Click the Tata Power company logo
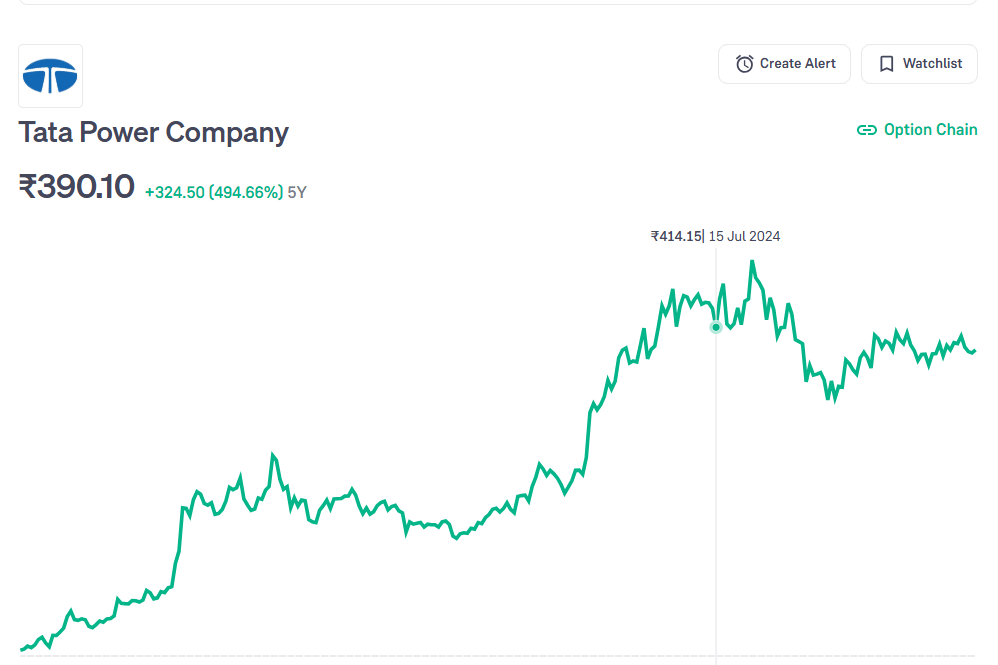The image size is (998, 665). pos(50,76)
